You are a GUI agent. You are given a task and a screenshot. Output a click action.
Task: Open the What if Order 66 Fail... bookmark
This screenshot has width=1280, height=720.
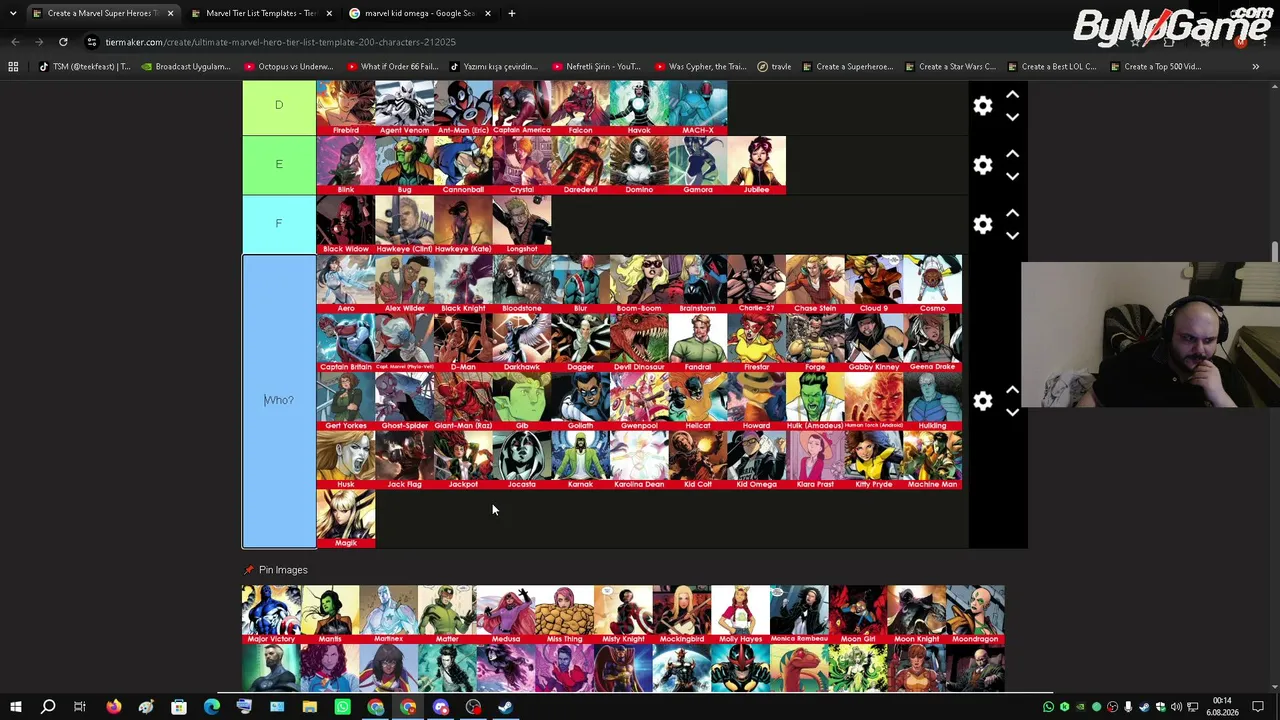point(392,67)
